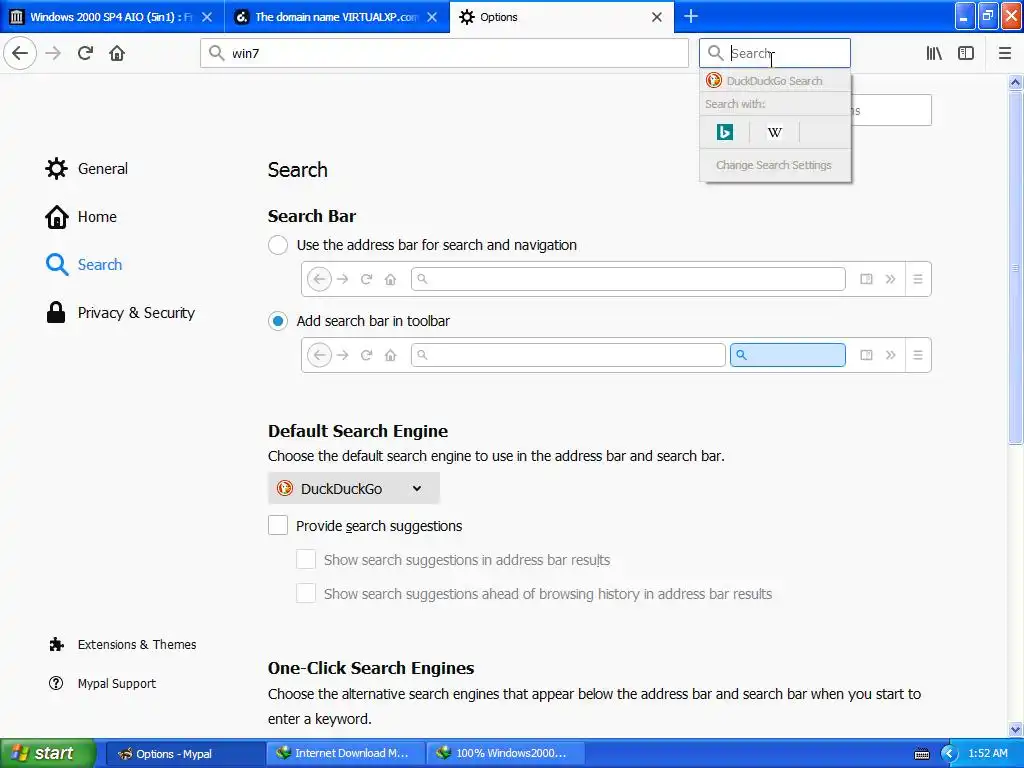Open Options - Mypal taskbar item
The width and height of the screenshot is (1024, 768).
184,754
